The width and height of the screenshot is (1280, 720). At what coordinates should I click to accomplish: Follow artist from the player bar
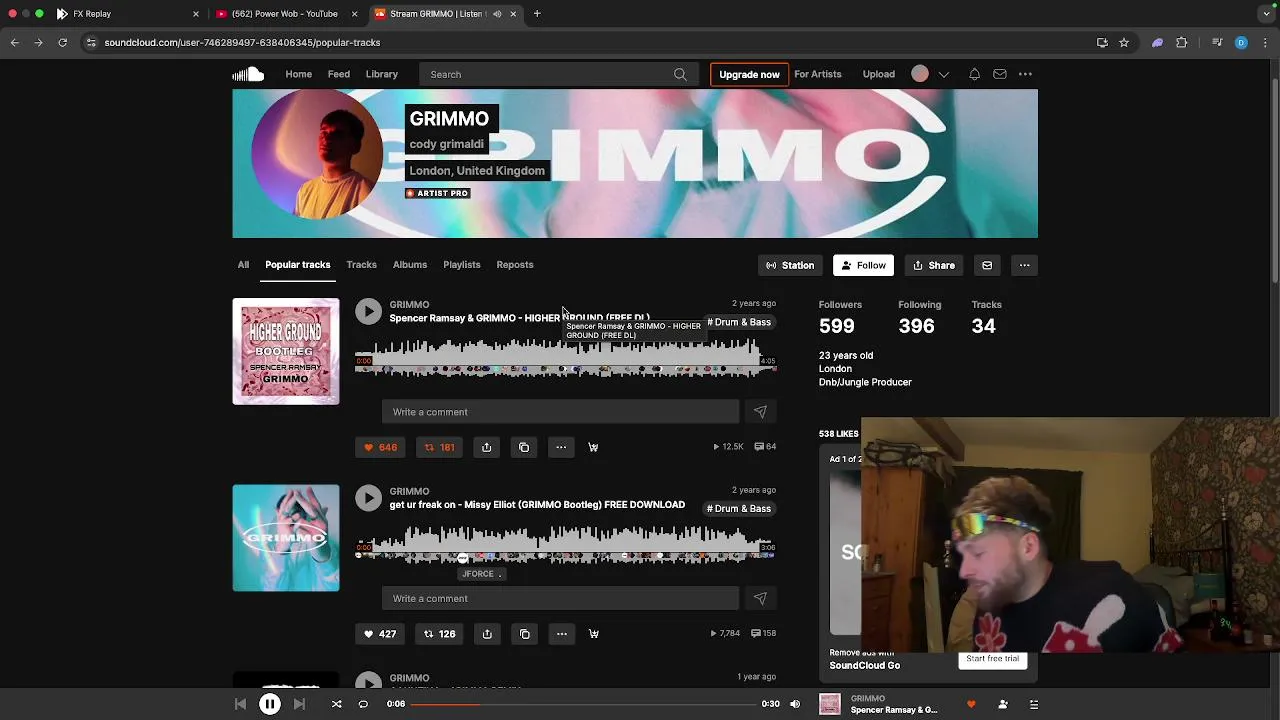click(1003, 704)
